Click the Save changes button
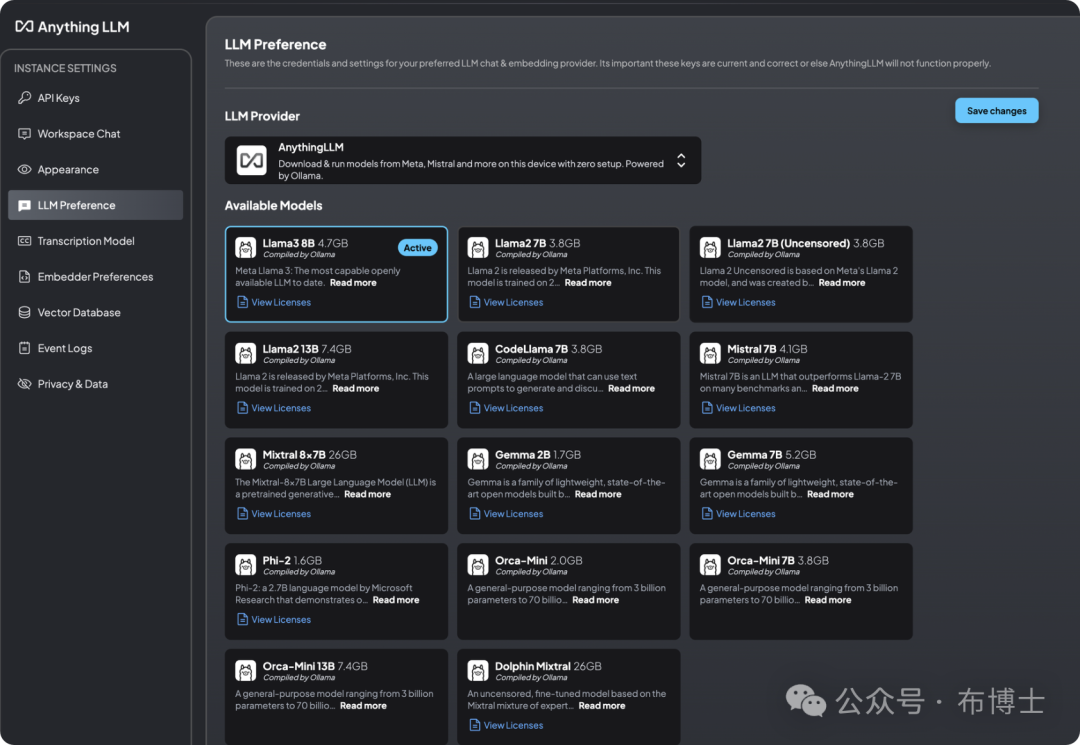 click(x=996, y=111)
